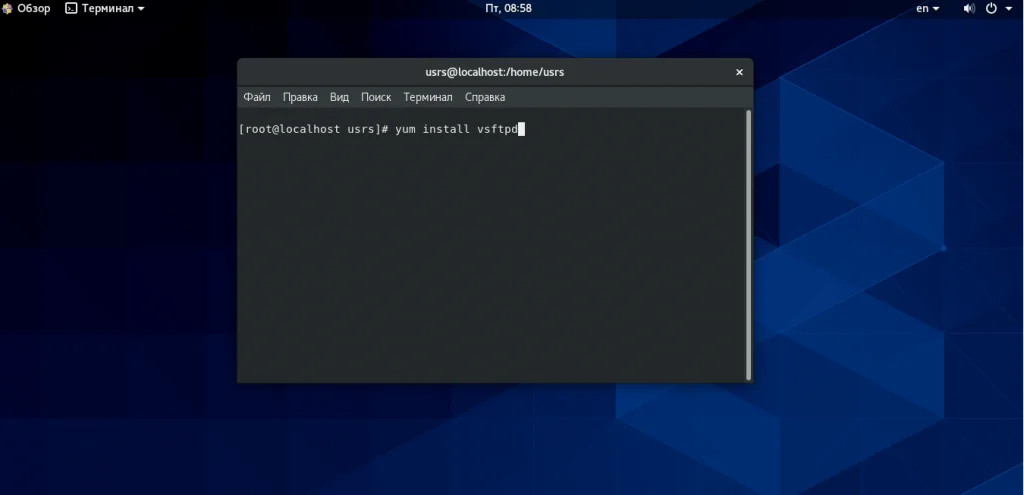
Task: Click the [root@localhost usrs]# prompt
Action: click(313, 129)
